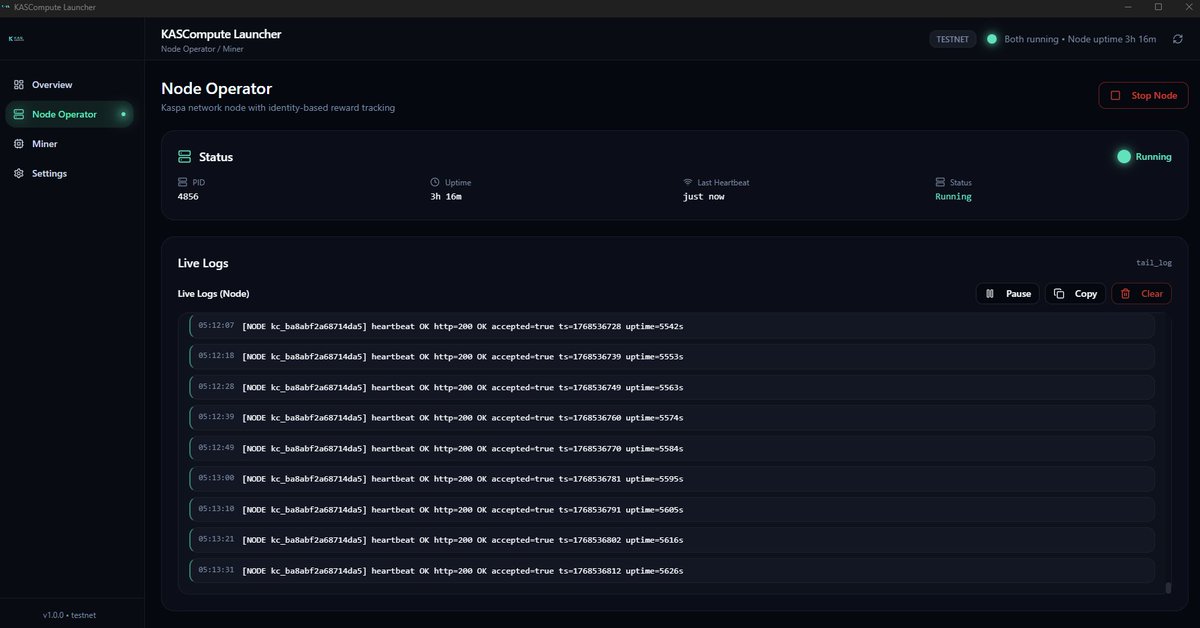Click the small Status field icon
Image resolution: width=1200 pixels, height=628 pixels.
(940, 183)
